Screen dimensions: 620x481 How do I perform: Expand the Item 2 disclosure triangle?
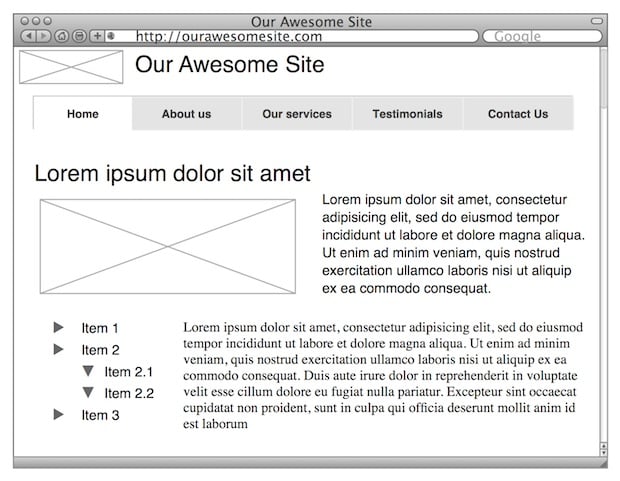coord(59,349)
